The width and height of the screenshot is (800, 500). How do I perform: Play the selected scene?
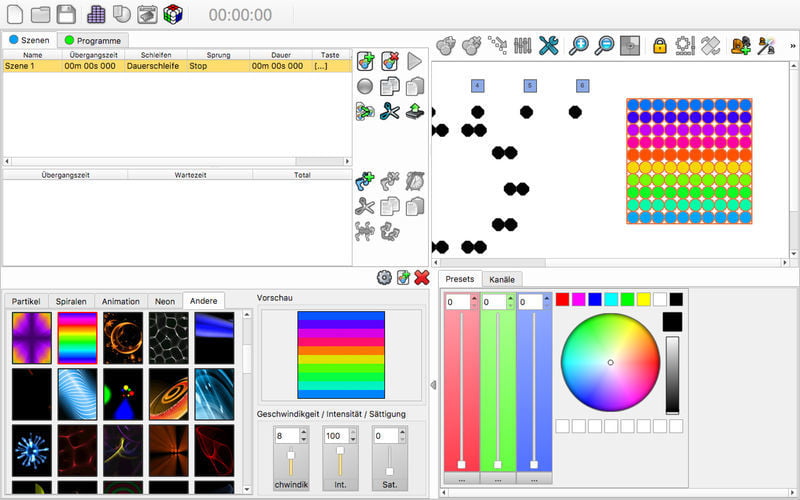pyautogui.click(x=414, y=61)
